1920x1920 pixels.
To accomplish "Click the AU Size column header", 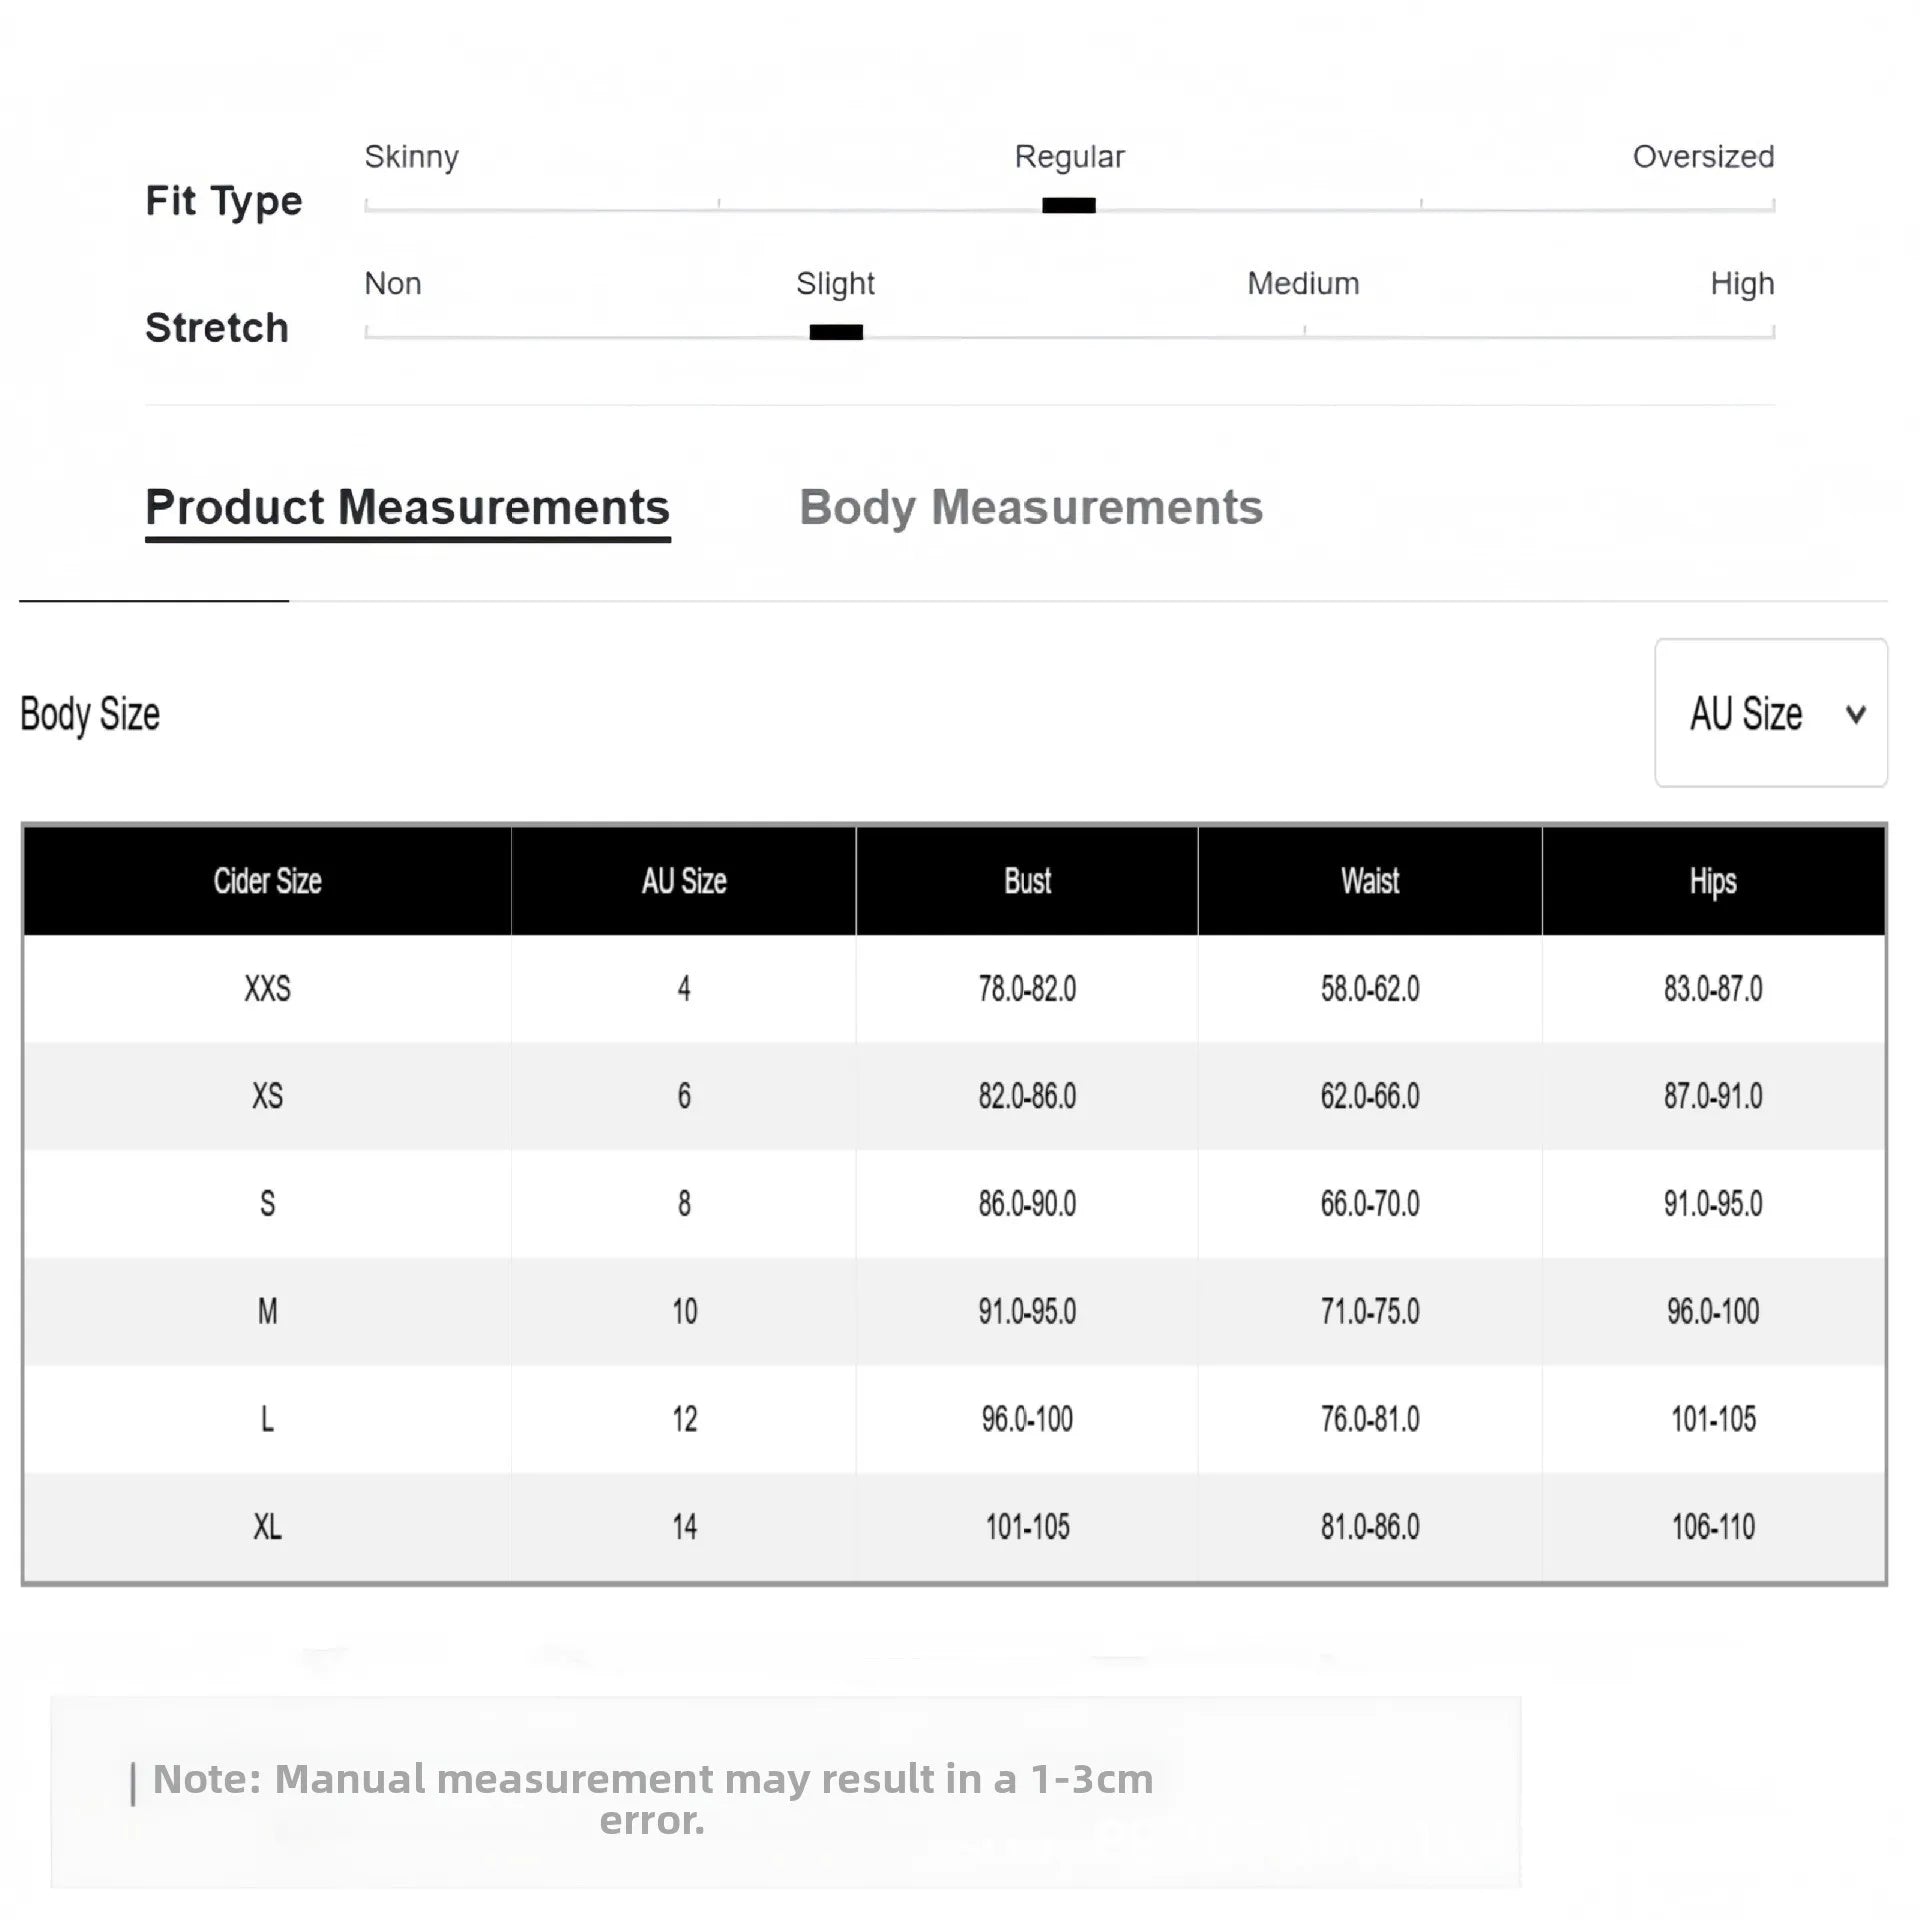I will point(684,881).
